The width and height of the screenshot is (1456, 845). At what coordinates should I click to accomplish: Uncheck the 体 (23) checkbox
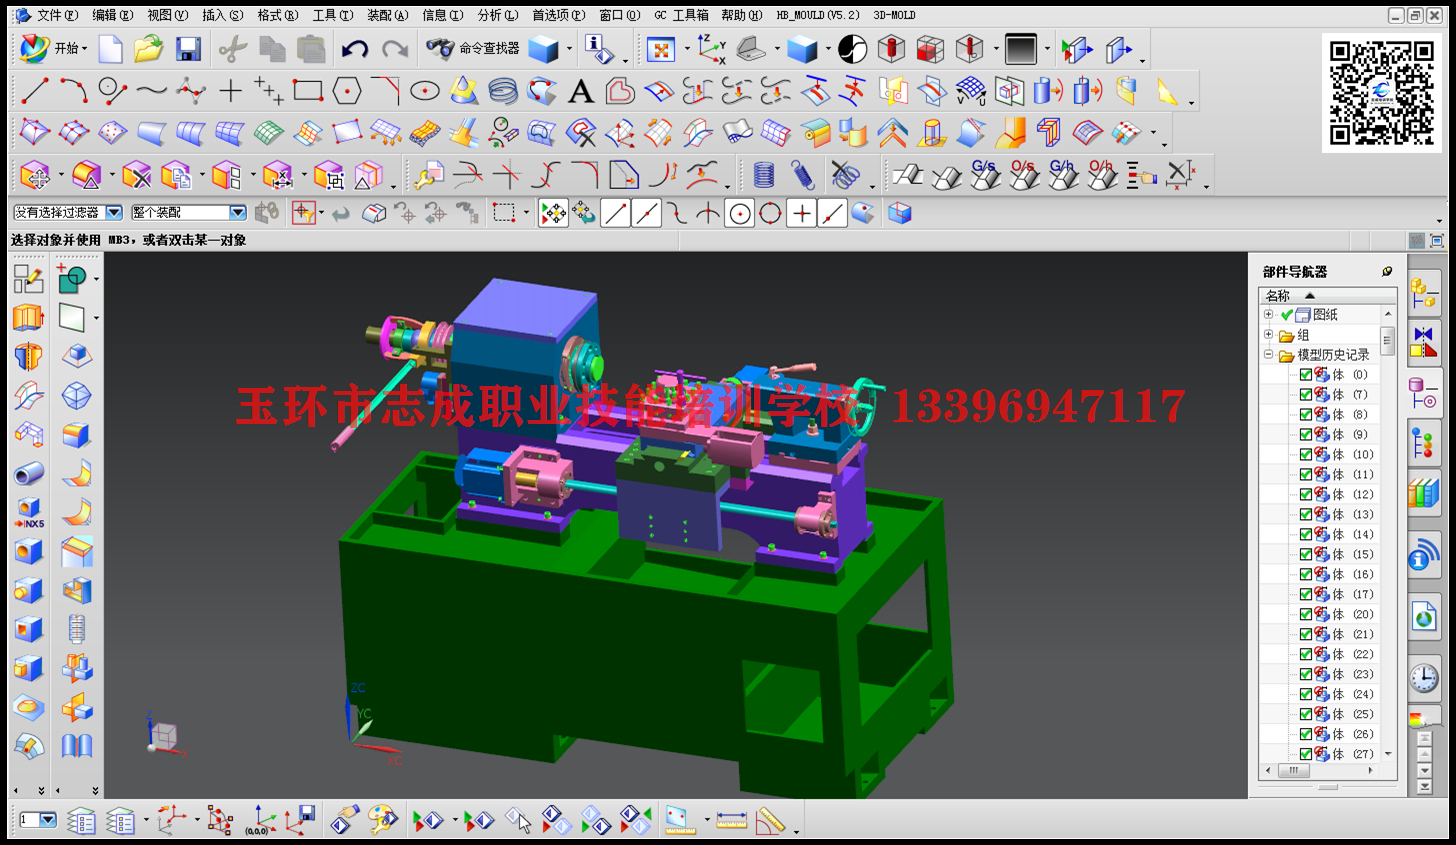pos(1305,674)
